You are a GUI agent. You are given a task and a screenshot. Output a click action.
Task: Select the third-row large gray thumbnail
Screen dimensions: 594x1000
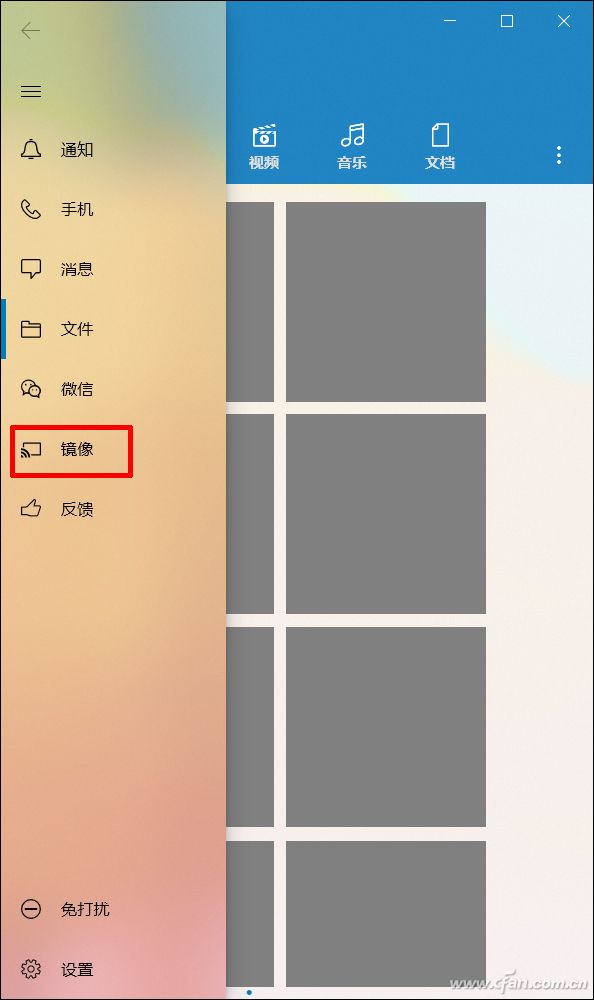(386, 727)
